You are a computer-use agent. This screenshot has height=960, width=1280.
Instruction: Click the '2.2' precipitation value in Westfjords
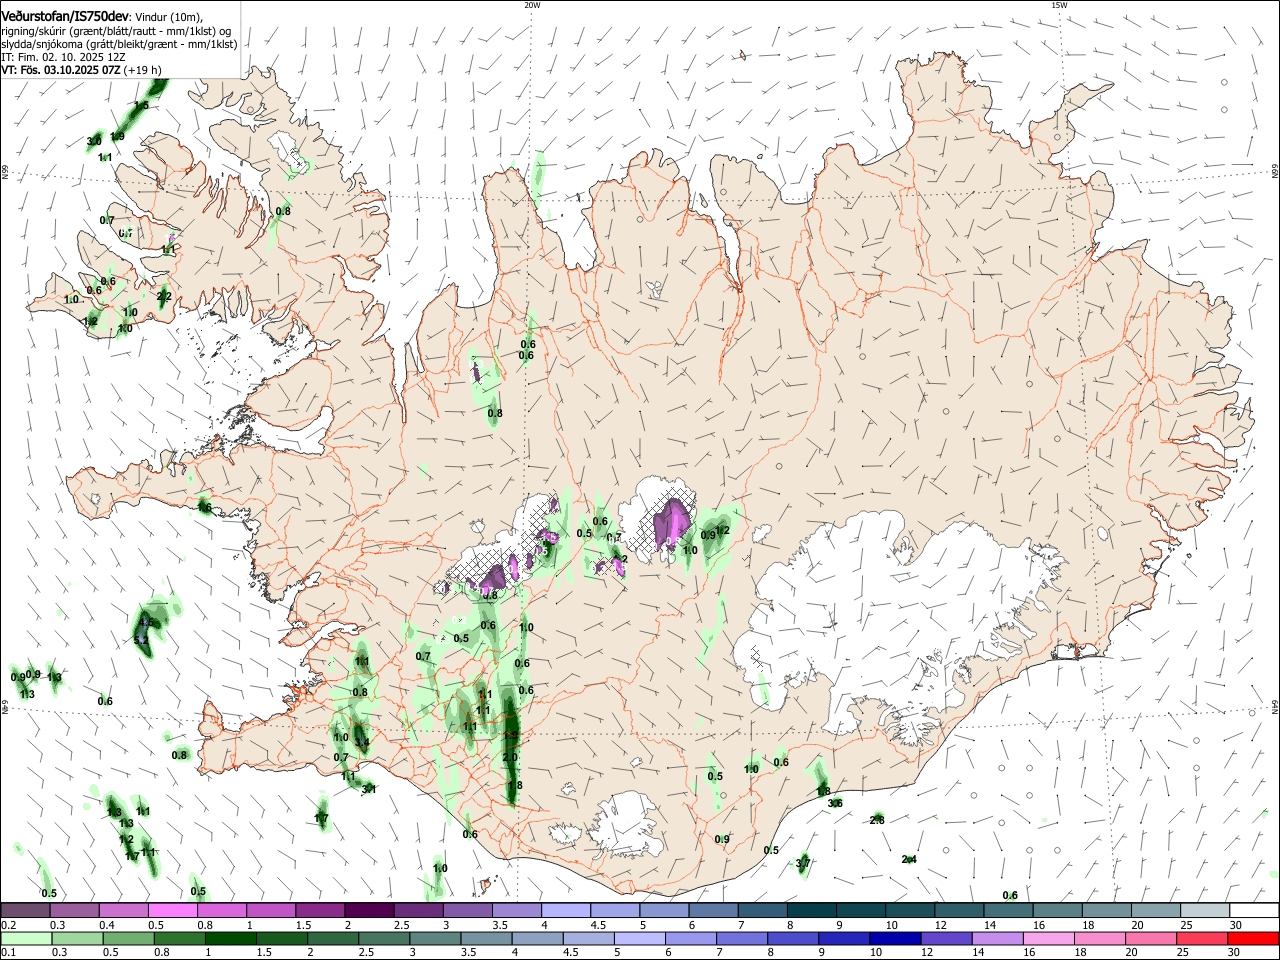pos(164,296)
